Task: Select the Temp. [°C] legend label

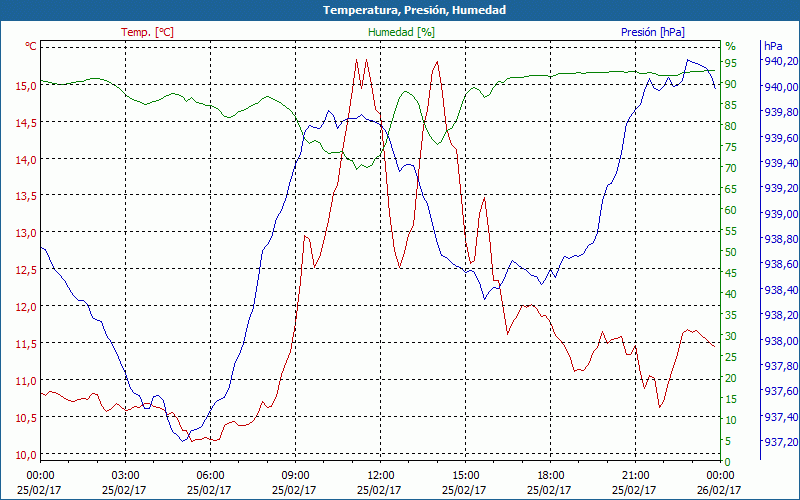Action: pos(147,32)
